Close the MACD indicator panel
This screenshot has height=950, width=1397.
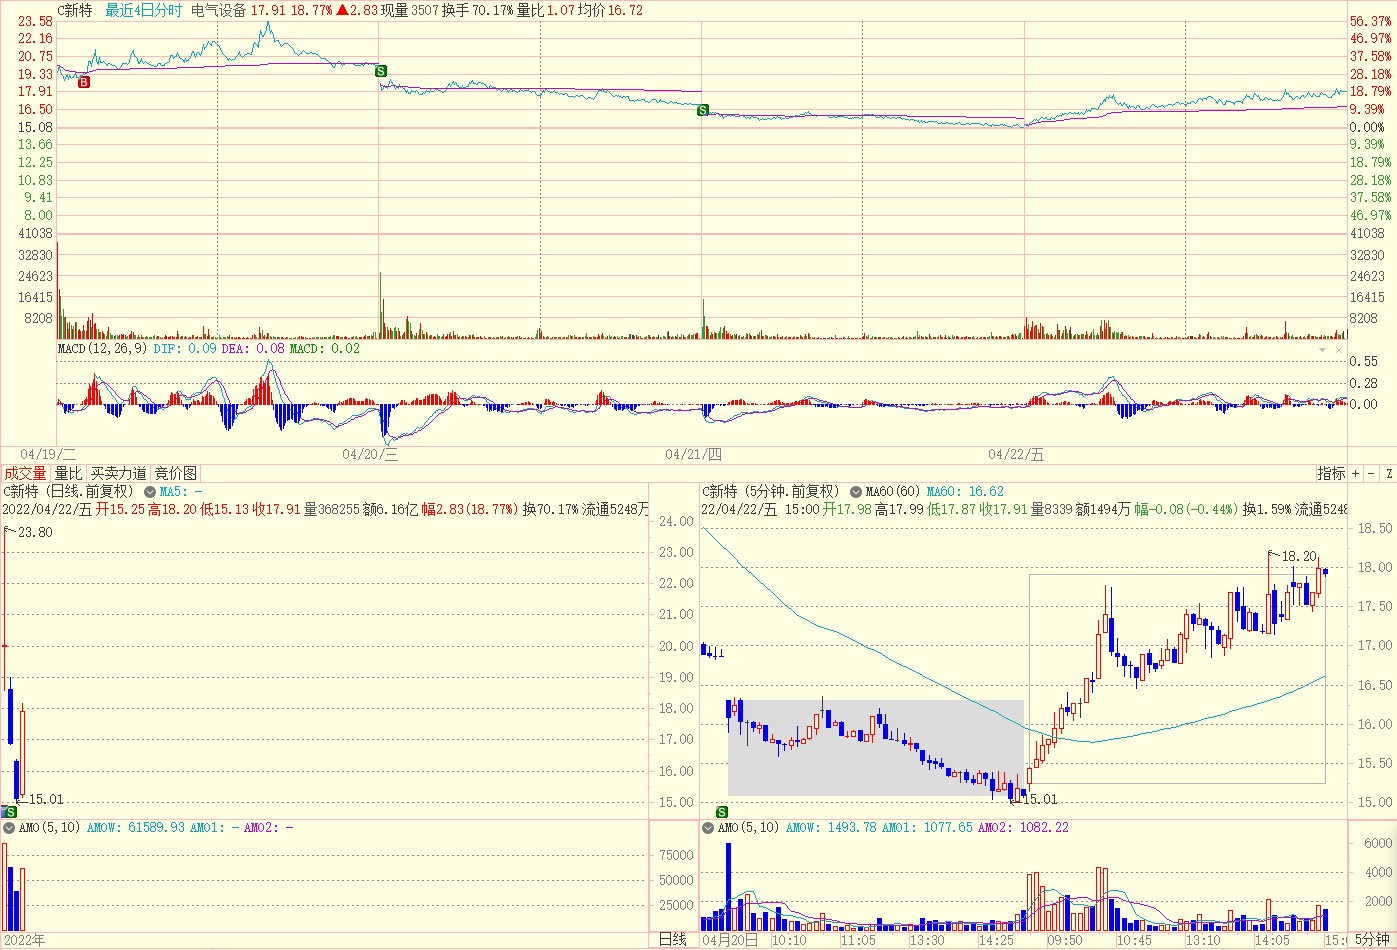1340,350
